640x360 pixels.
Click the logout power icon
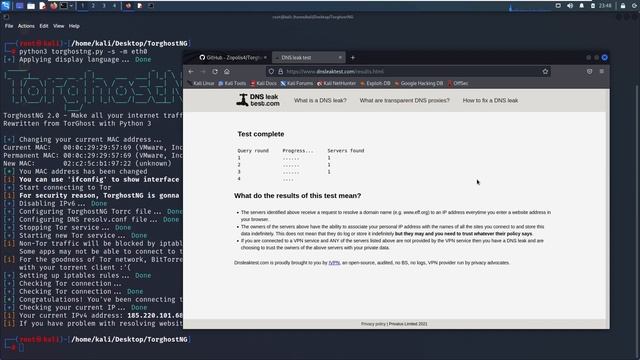635,6
